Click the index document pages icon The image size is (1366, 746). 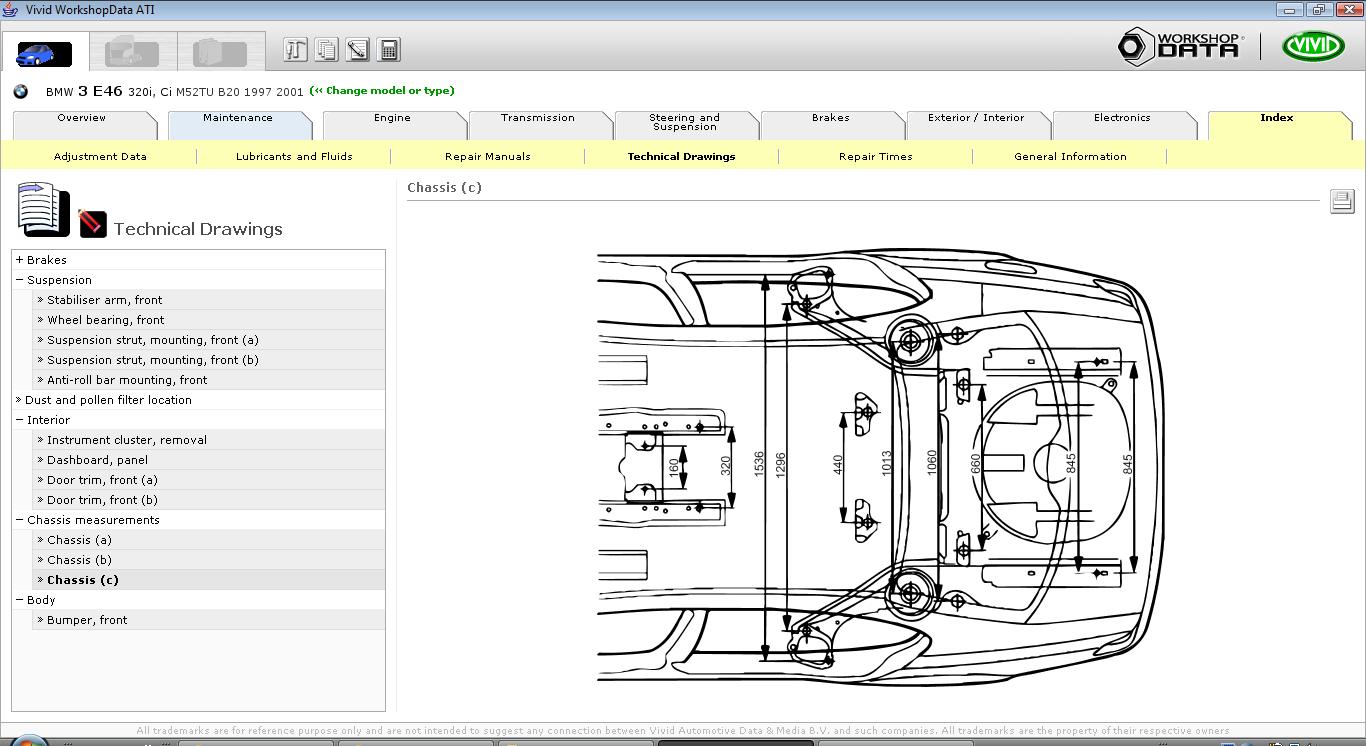tap(43, 210)
